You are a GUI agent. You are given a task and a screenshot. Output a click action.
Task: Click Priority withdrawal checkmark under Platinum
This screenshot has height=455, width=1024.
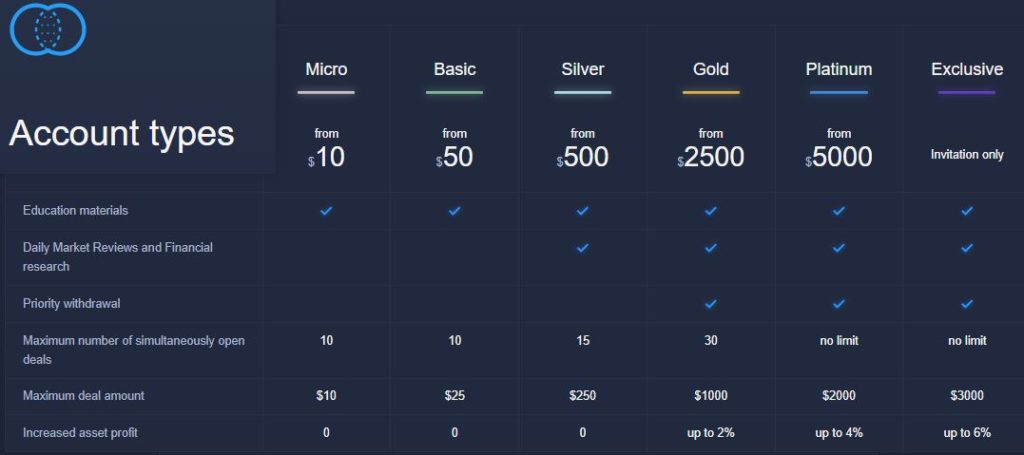pyautogui.click(x=839, y=304)
